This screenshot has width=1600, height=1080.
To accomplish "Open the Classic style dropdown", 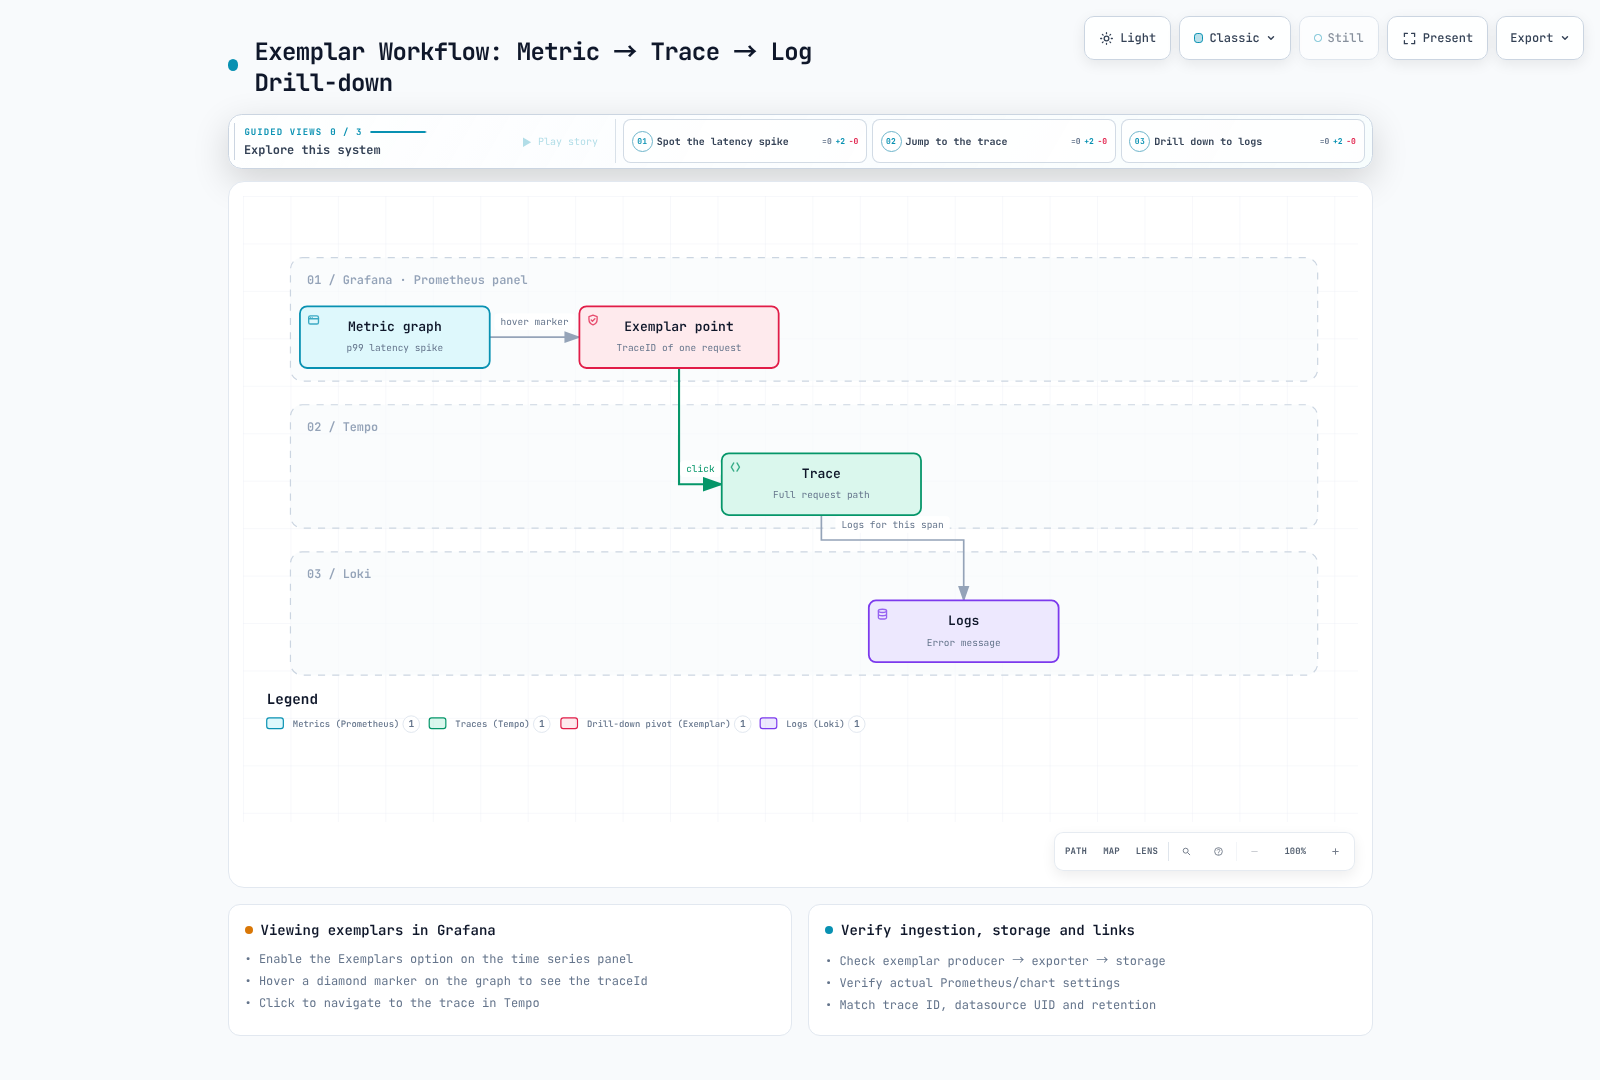I will pyautogui.click(x=1234, y=38).
